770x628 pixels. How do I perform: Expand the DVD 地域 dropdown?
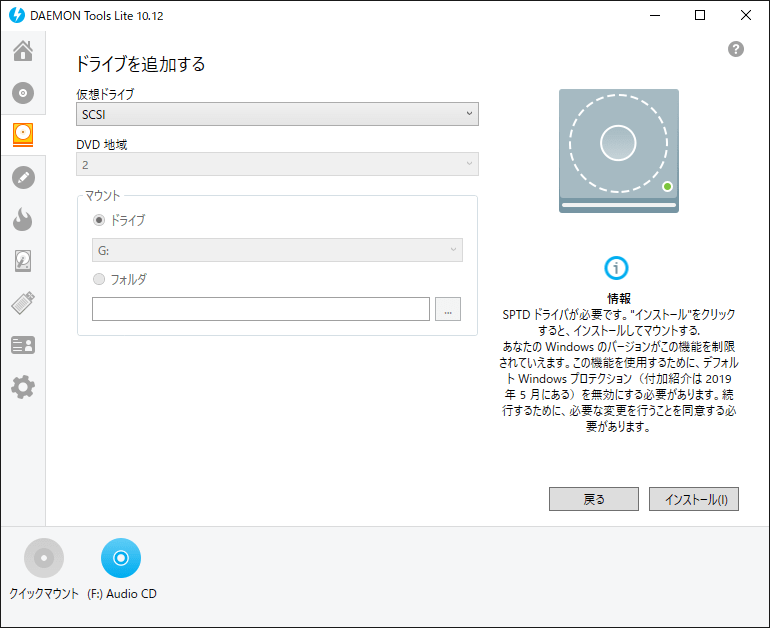[277, 164]
